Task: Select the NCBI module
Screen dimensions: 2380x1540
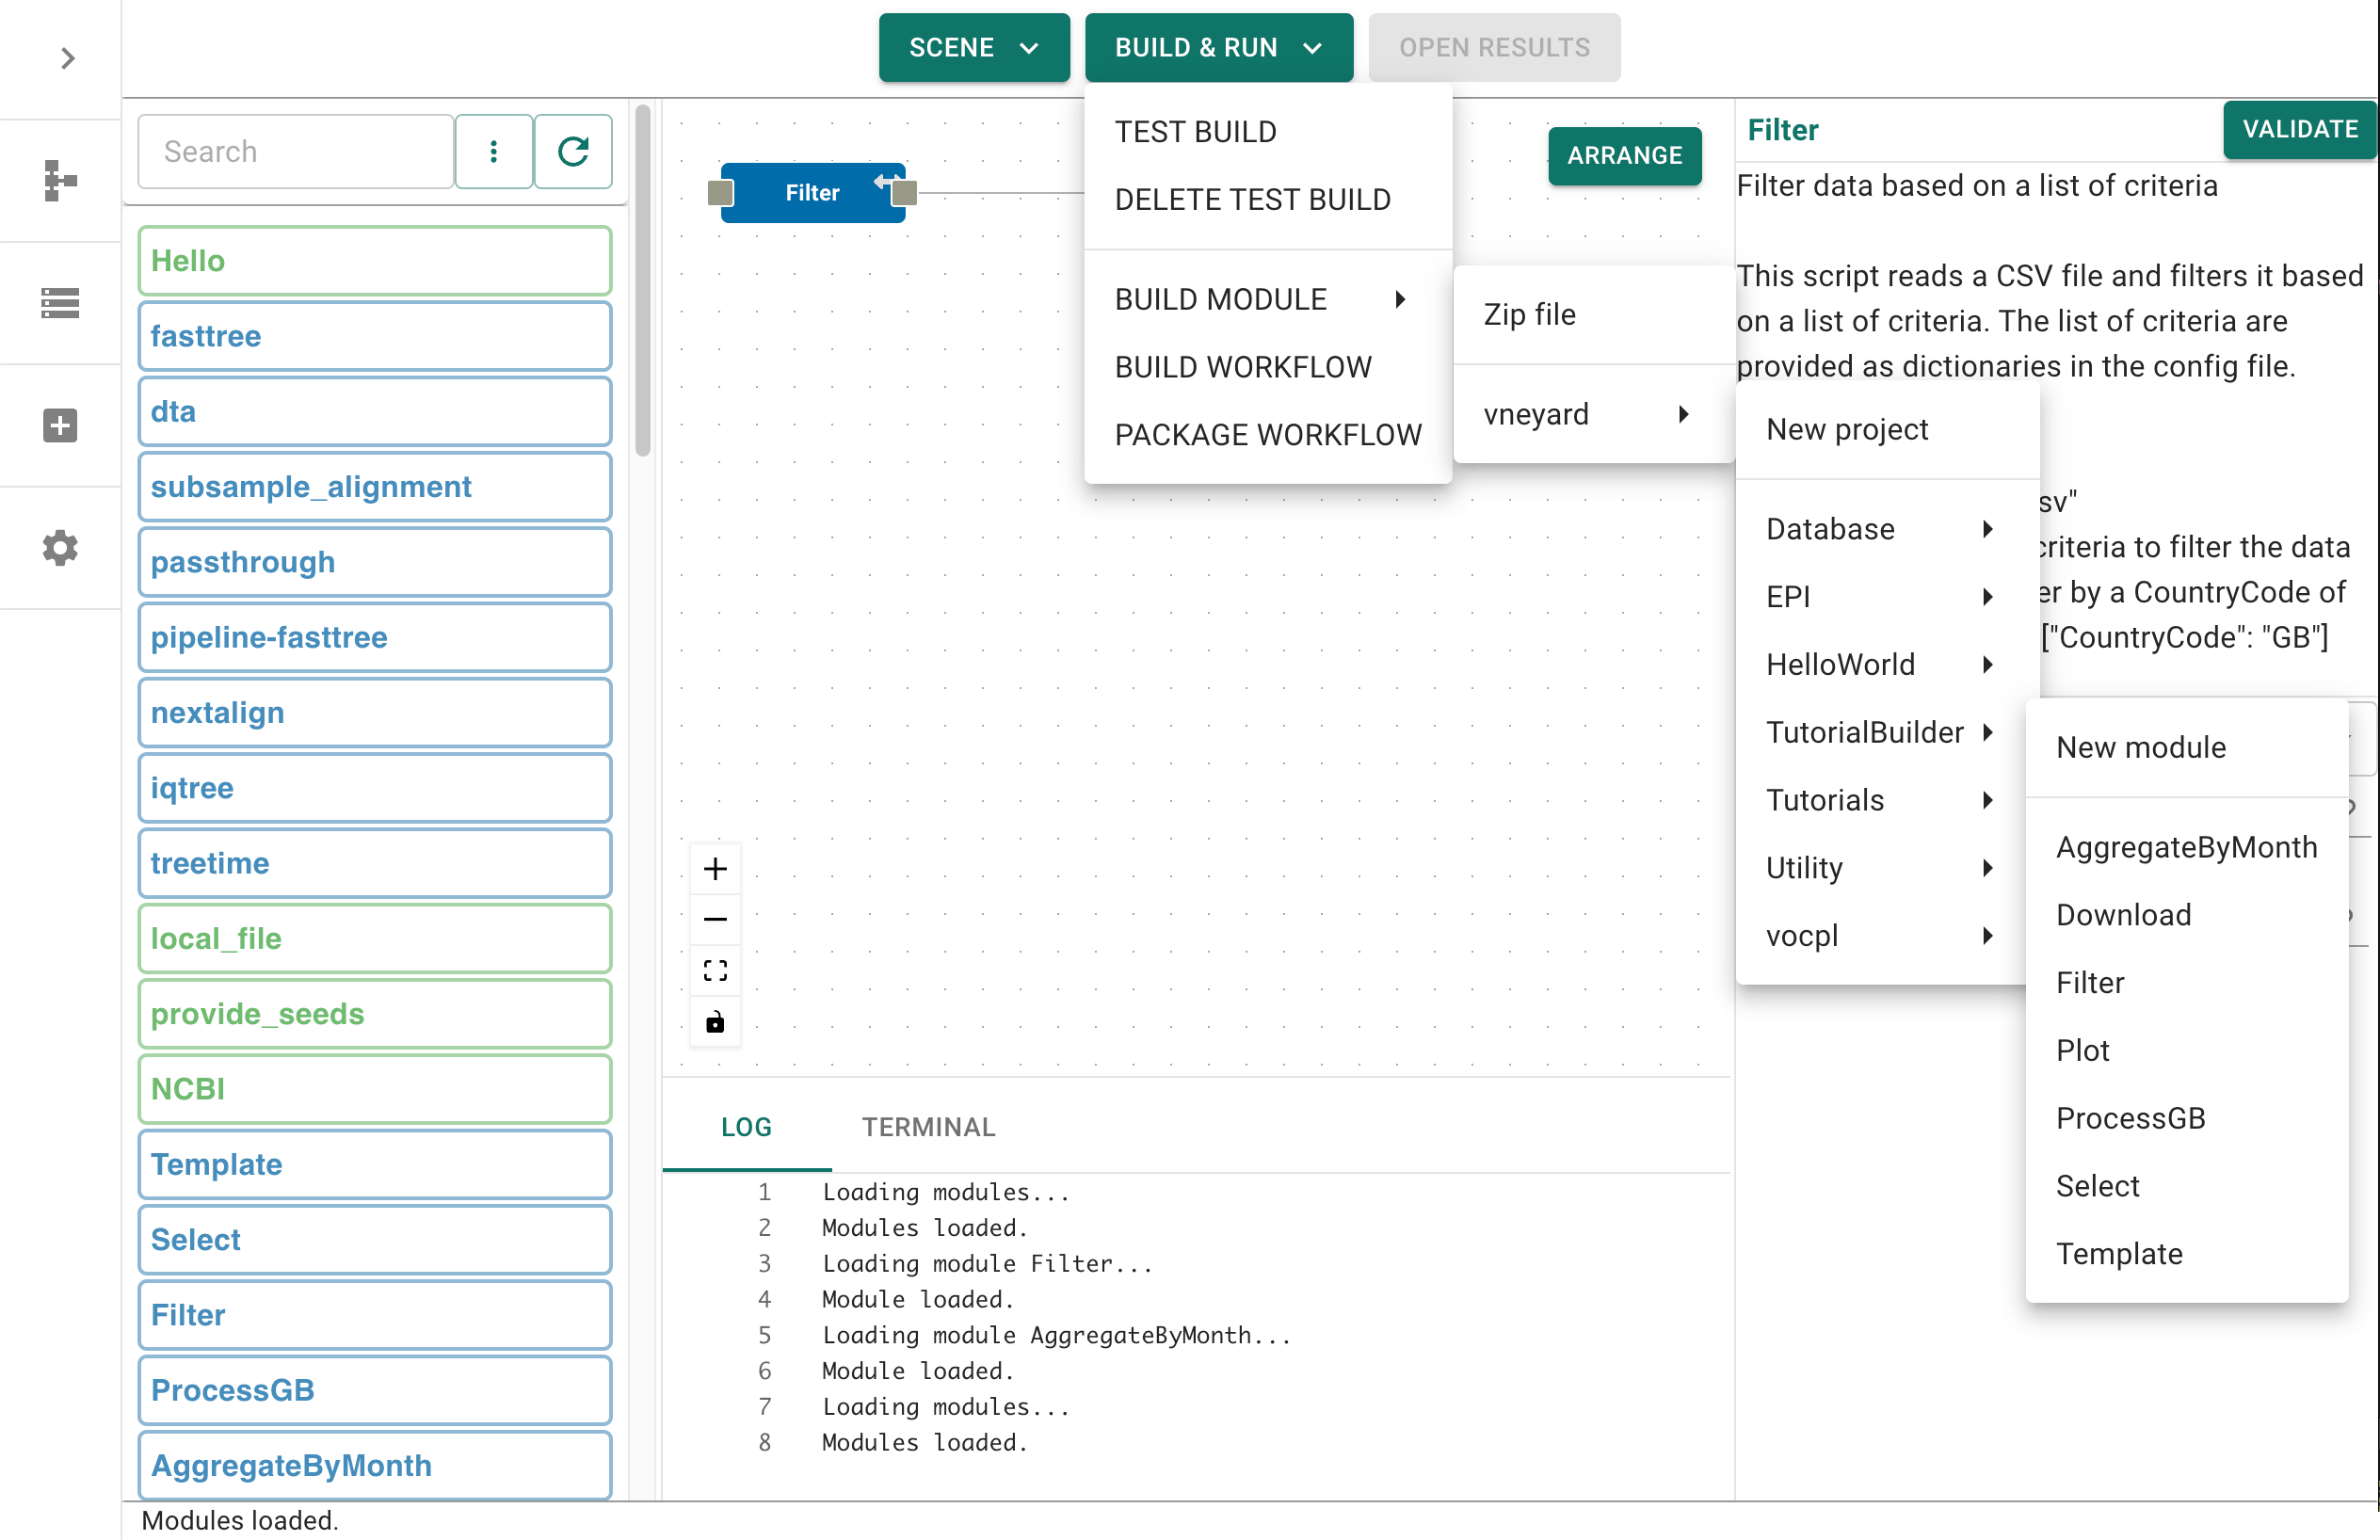Action: click(375, 1089)
